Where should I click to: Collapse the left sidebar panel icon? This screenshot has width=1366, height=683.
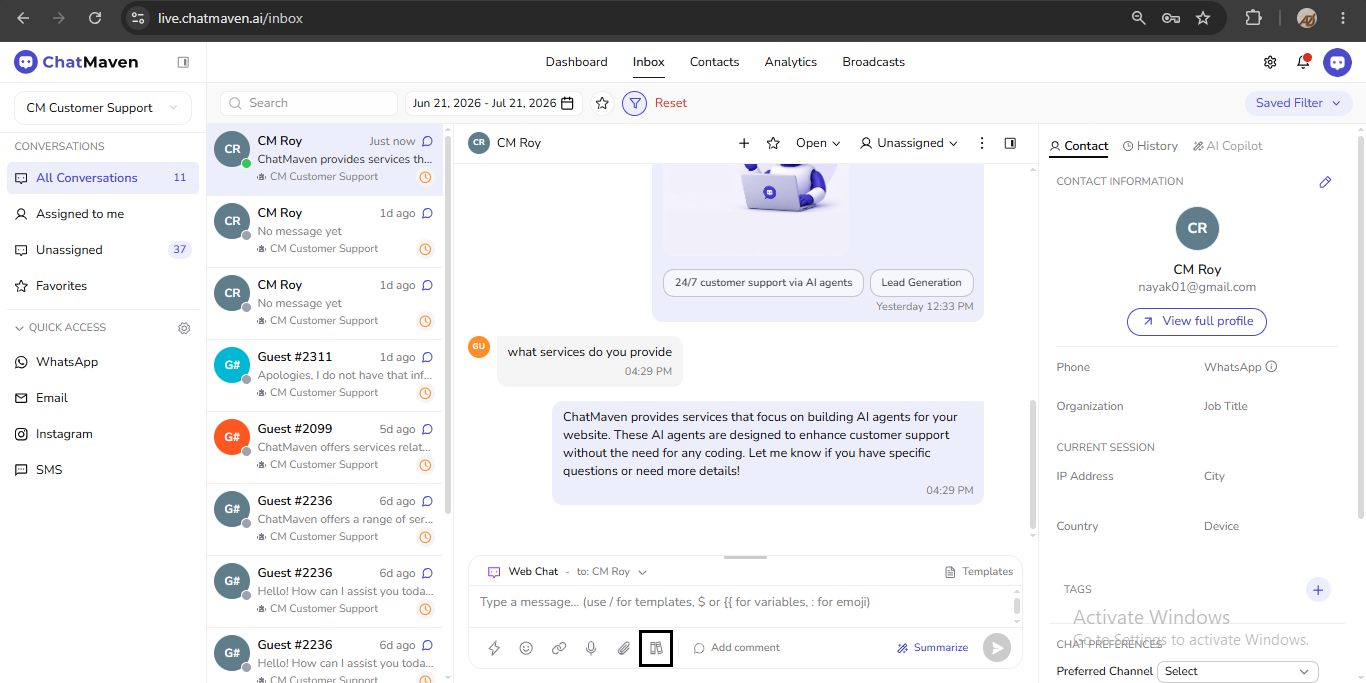click(x=183, y=62)
